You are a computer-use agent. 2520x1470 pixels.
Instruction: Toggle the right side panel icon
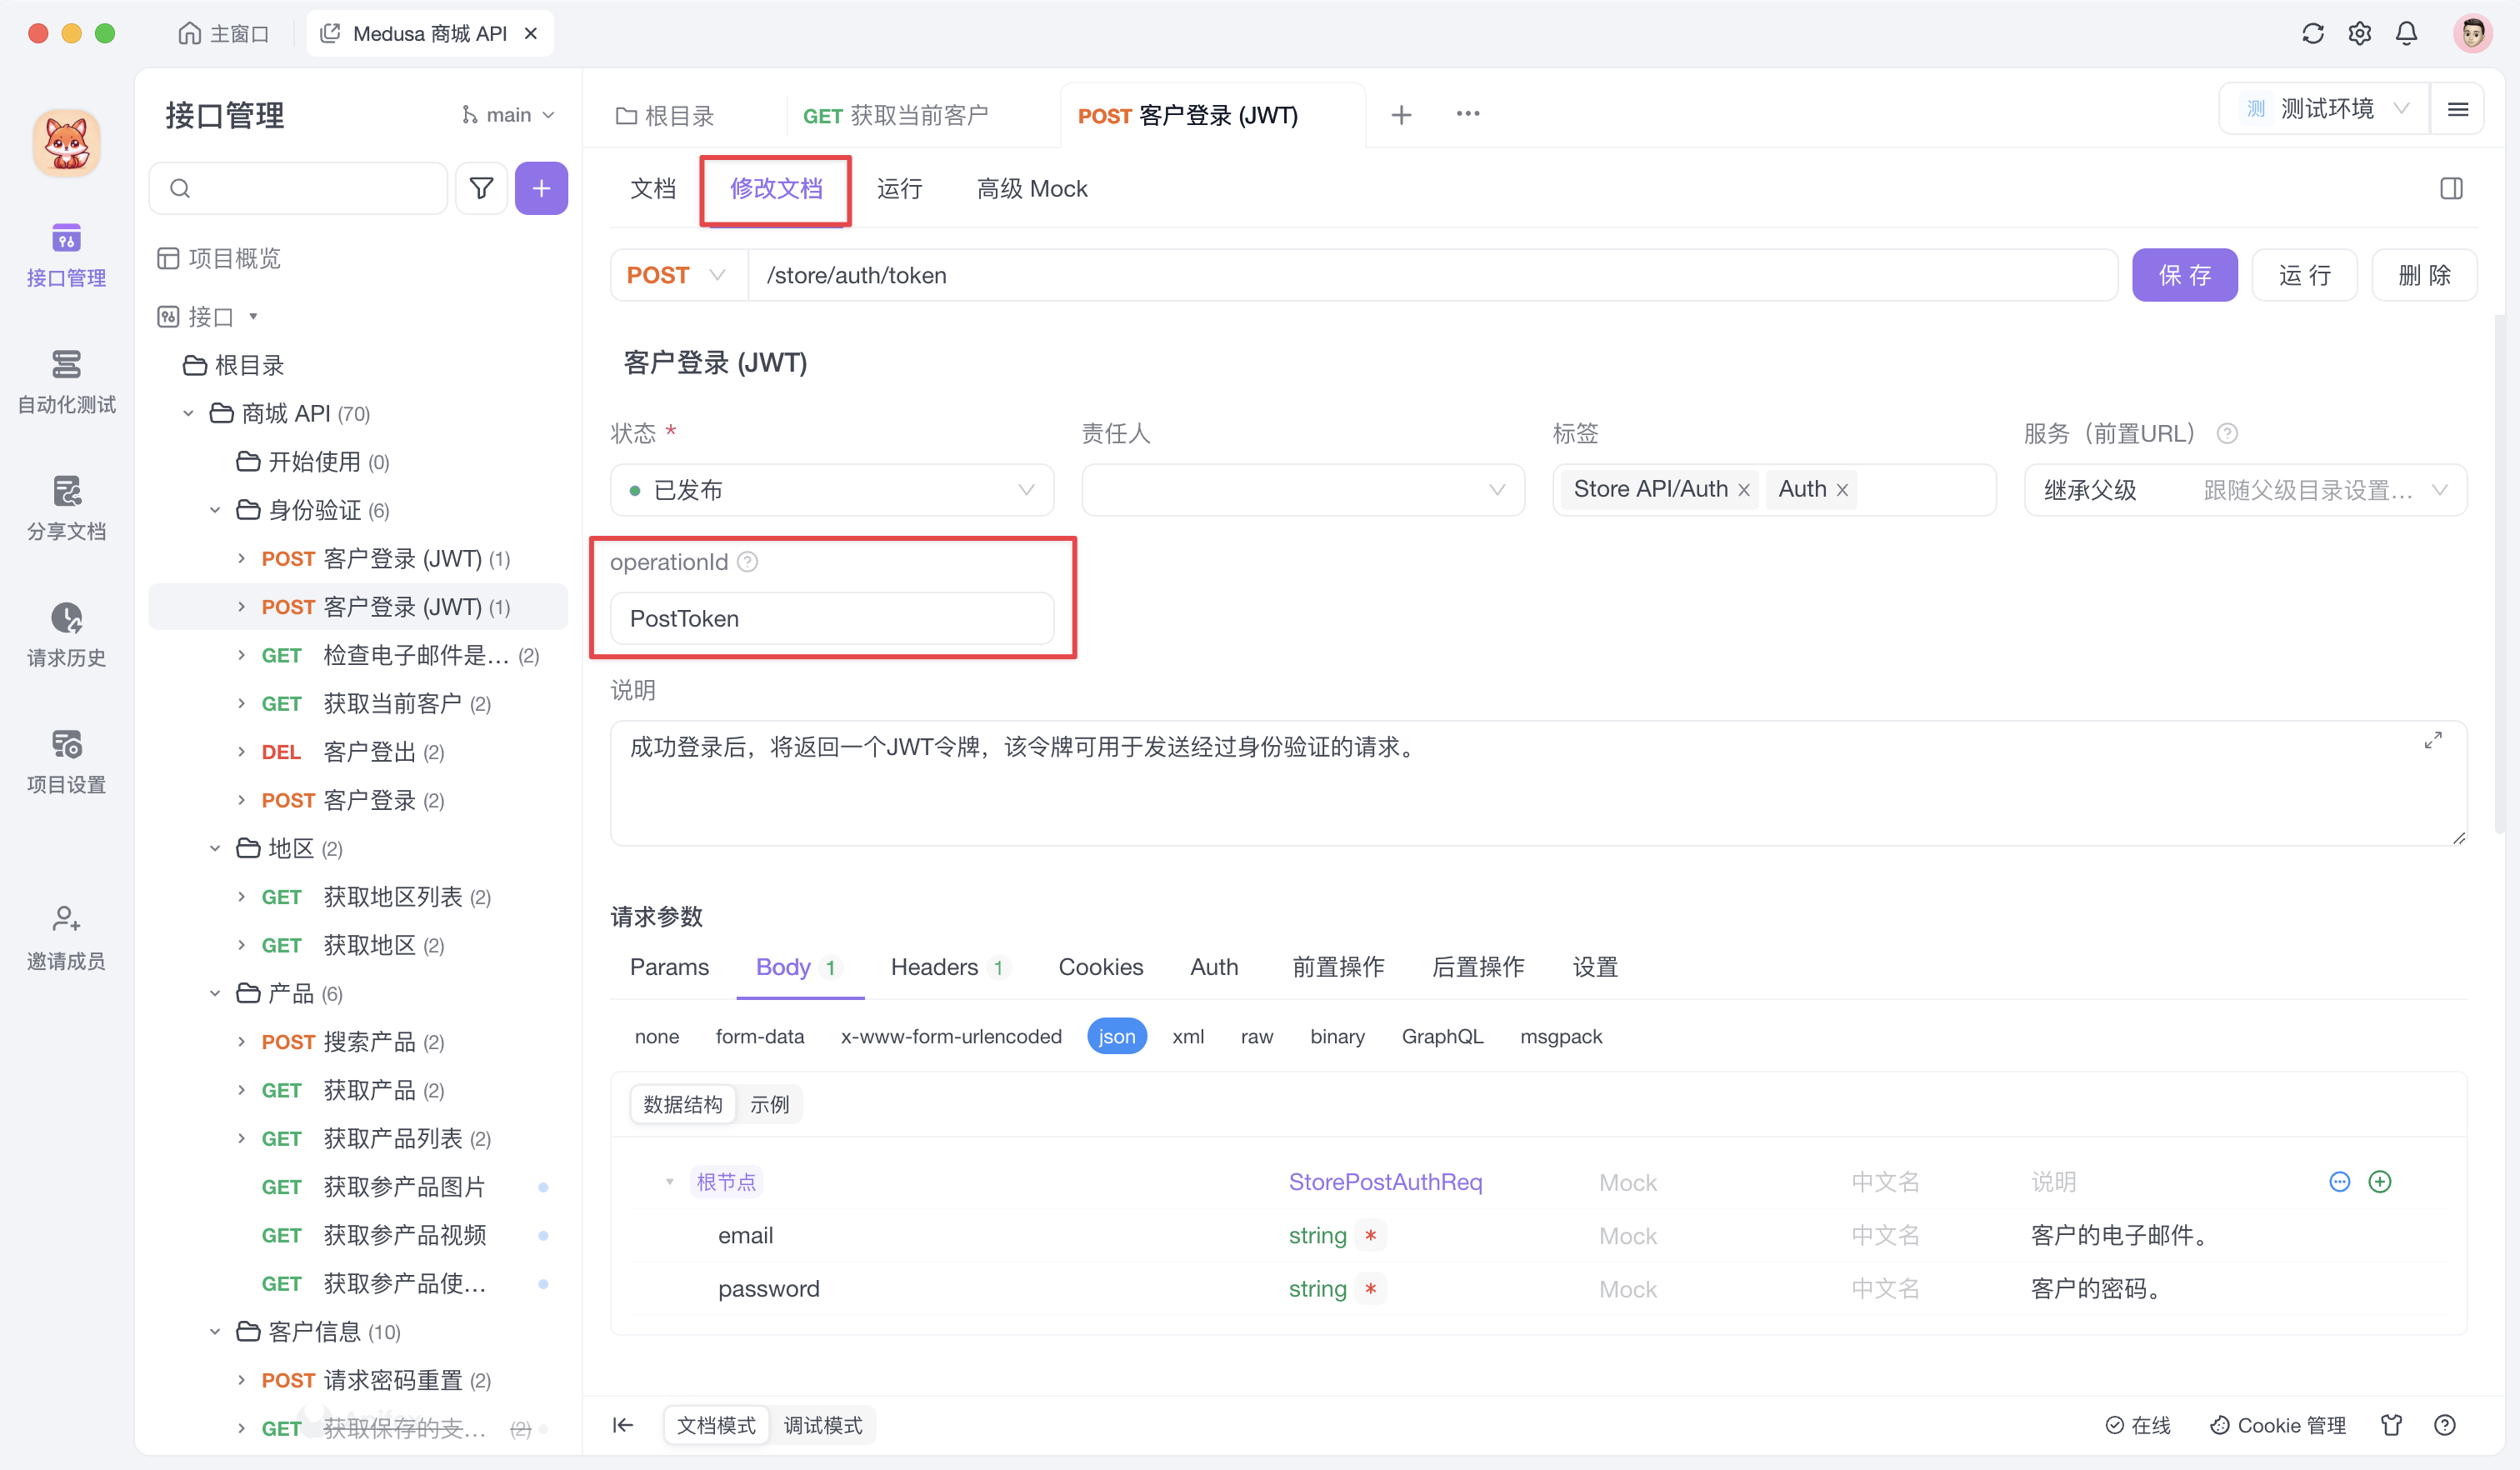coord(2451,188)
